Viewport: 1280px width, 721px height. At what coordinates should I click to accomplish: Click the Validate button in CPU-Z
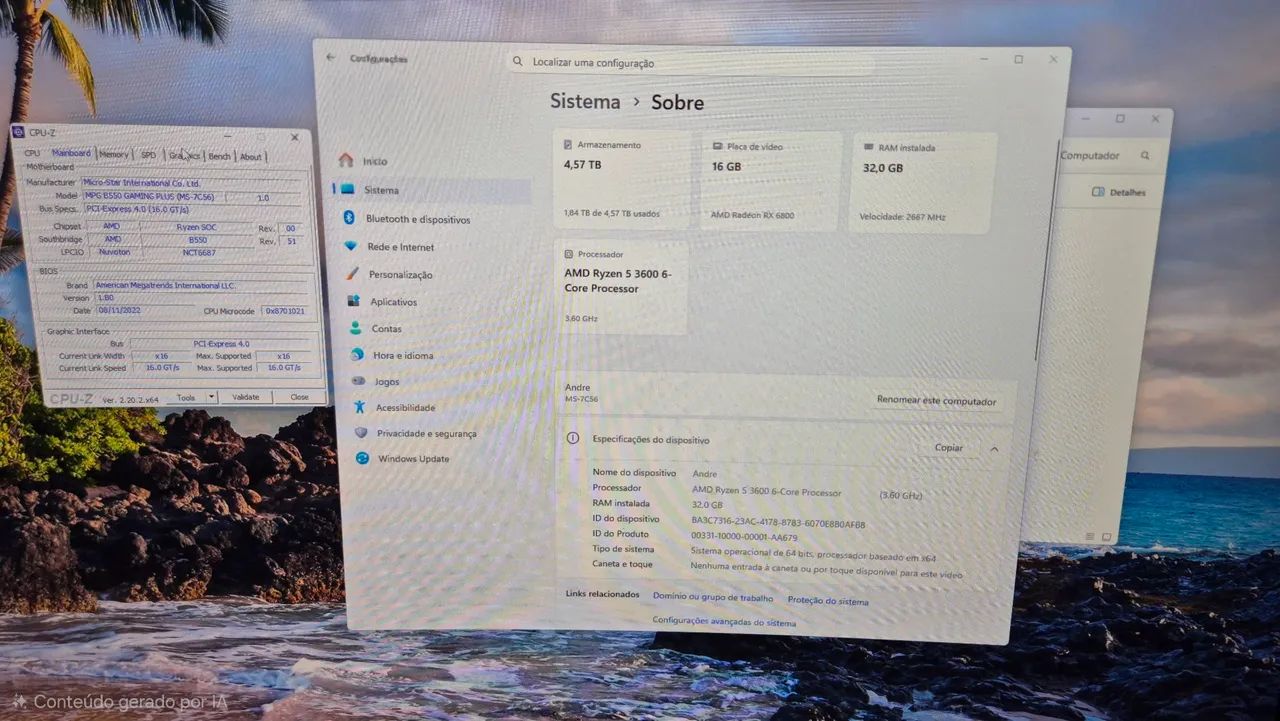[245, 397]
